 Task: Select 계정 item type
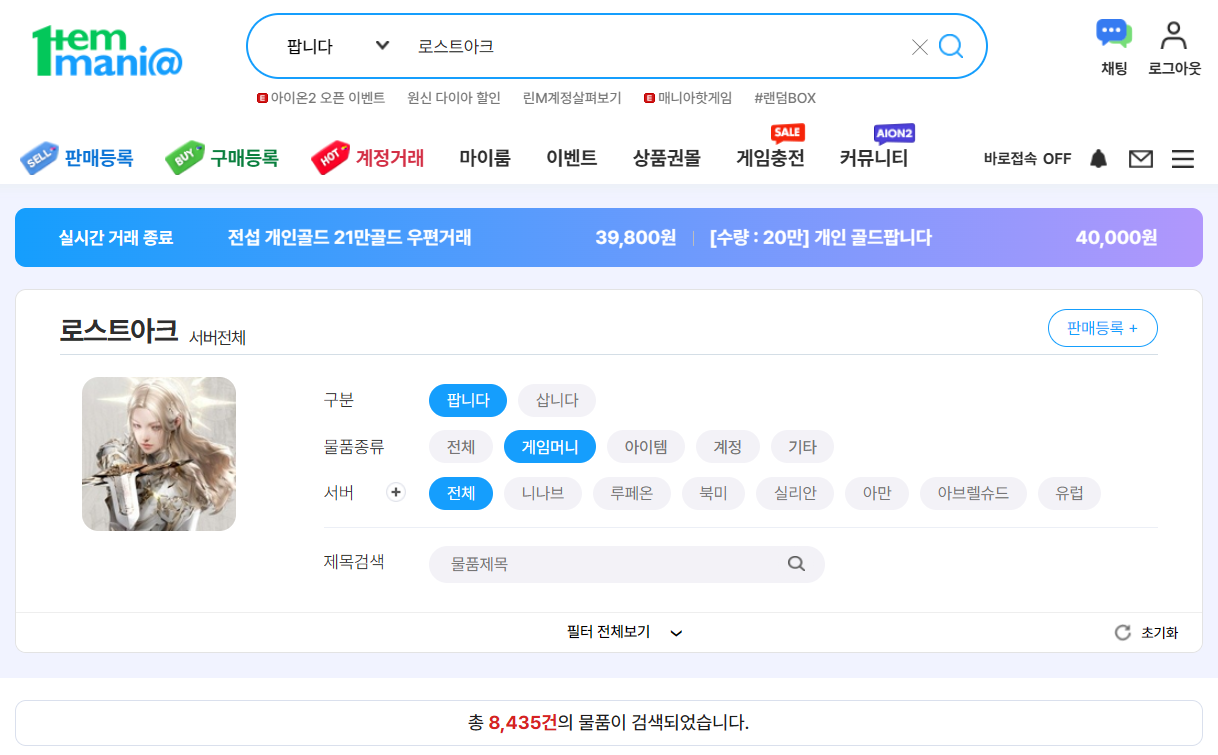click(x=728, y=447)
